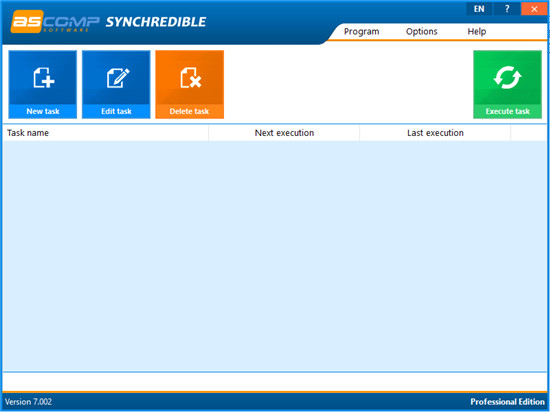The width and height of the screenshot is (550, 412).
Task: Click the question mark help button
Action: pyautogui.click(x=507, y=9)
